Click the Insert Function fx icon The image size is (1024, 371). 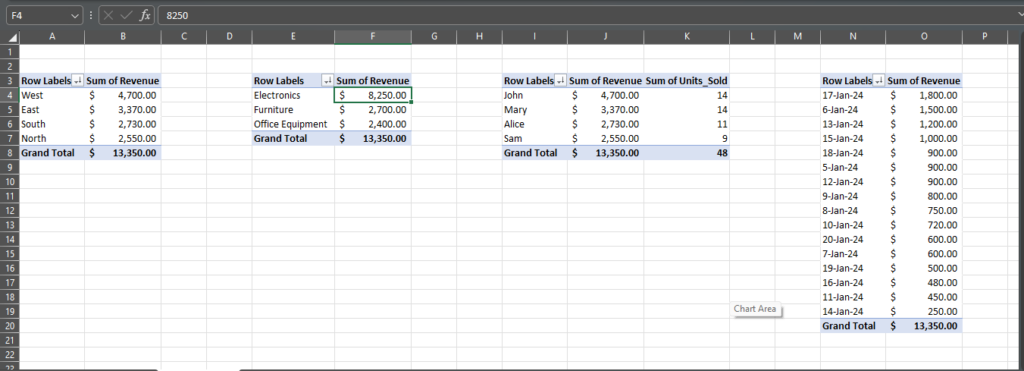coord(146,15)
